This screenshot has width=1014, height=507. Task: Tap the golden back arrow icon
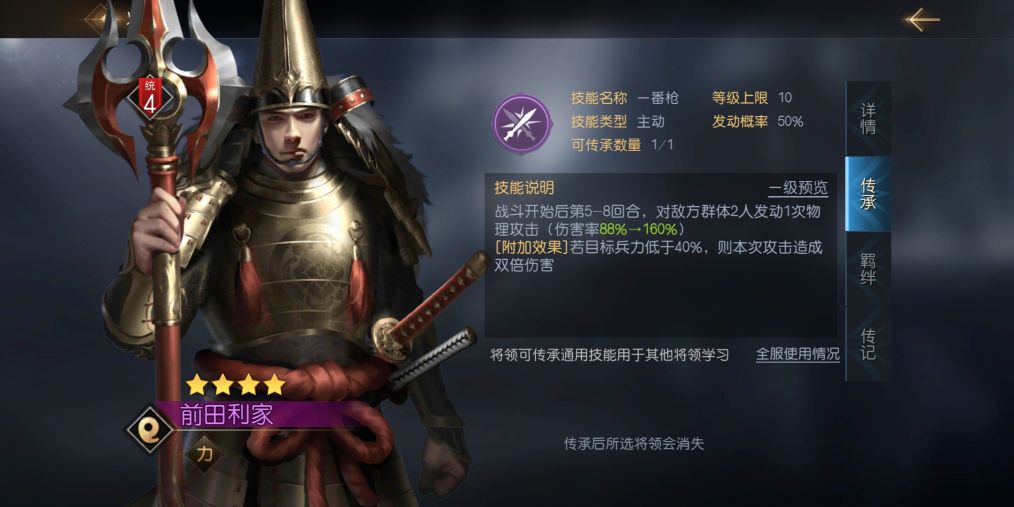pyautogui.click(x=923, y=19)
